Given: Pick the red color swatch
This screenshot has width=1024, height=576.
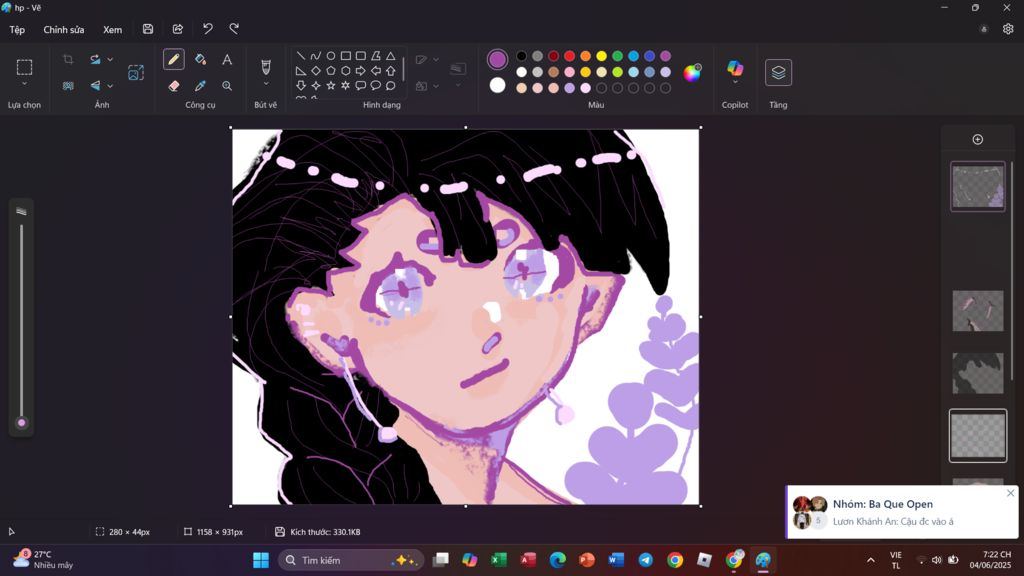Looking at the screenshot, I should (569, 56).
